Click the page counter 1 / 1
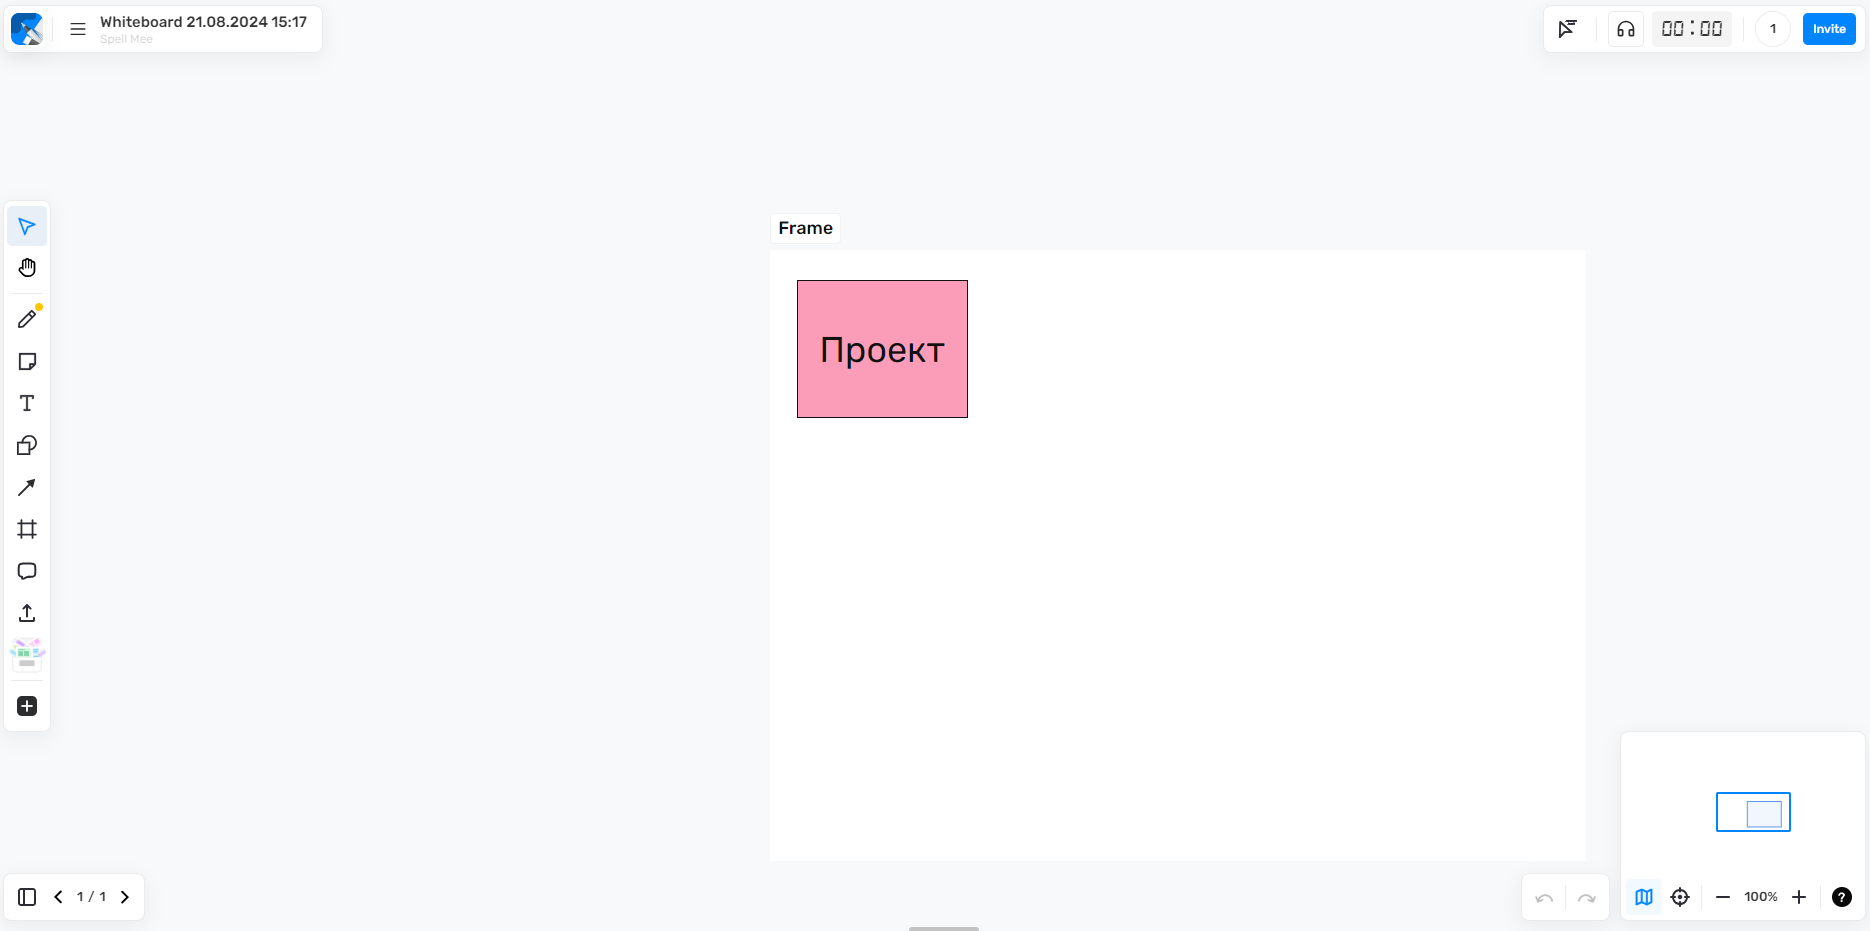 click(91, 897)
